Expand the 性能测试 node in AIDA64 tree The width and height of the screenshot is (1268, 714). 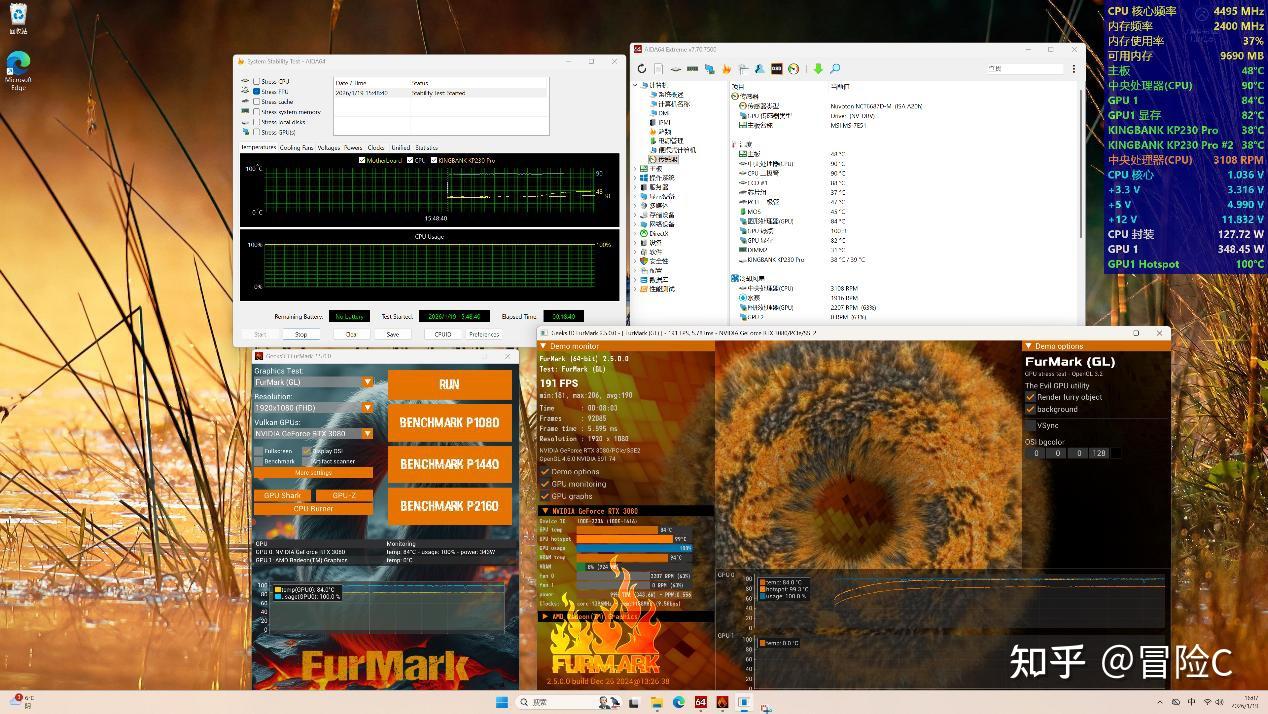637,289
